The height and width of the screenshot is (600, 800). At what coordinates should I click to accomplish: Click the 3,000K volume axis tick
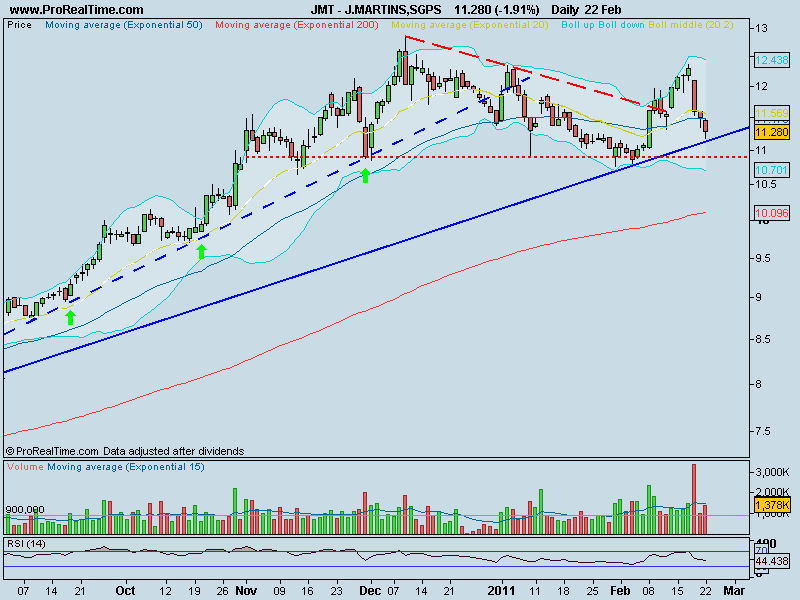(x=772, y=472)
